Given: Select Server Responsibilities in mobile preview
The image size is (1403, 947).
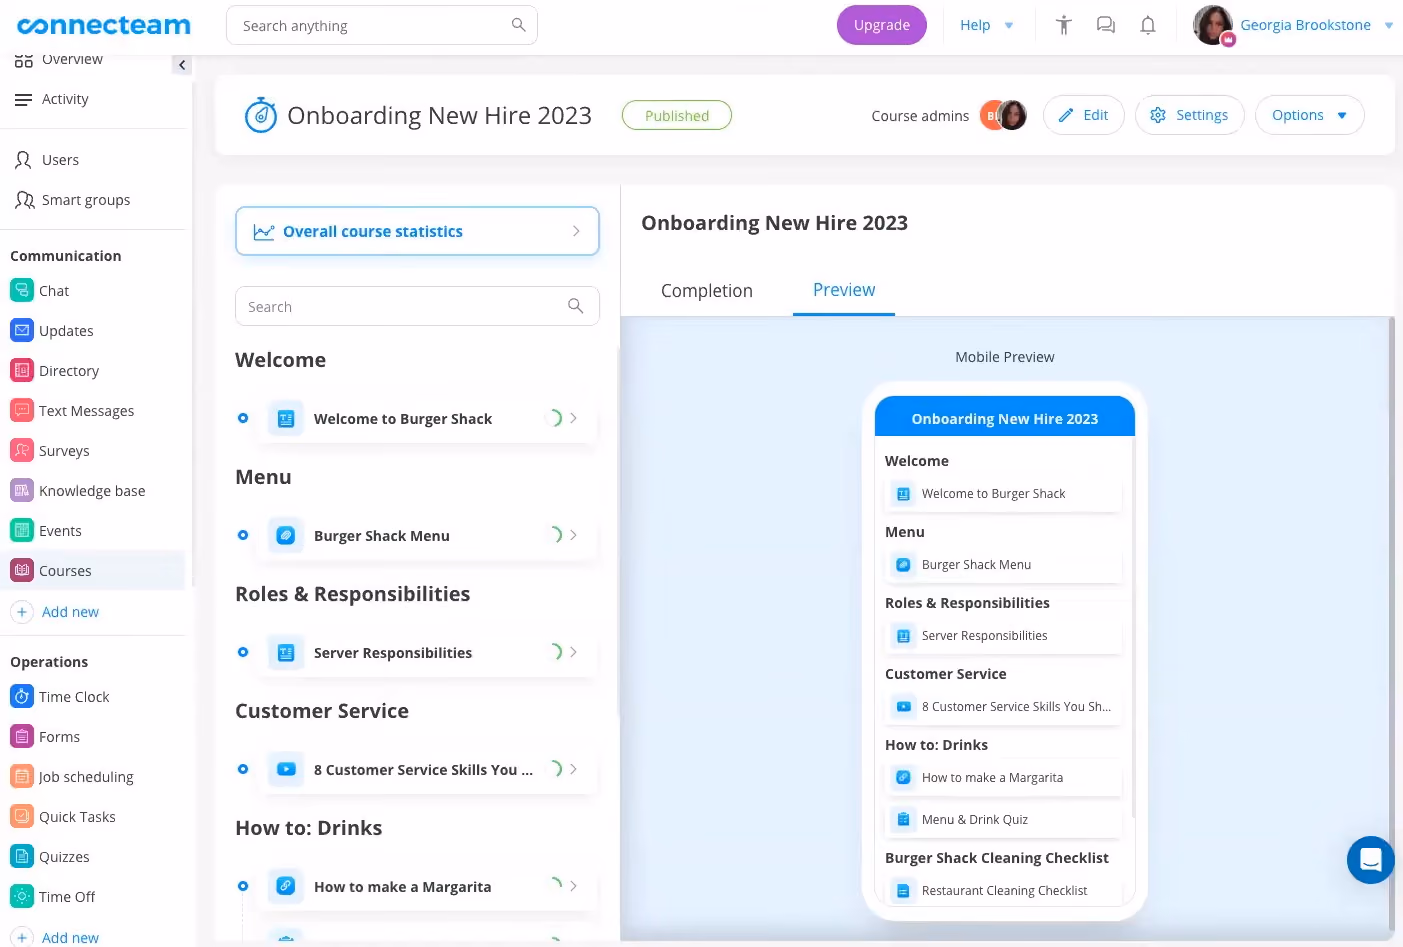Looking at the screenshot, I should pyautogui.click(x=1004, y=636).
